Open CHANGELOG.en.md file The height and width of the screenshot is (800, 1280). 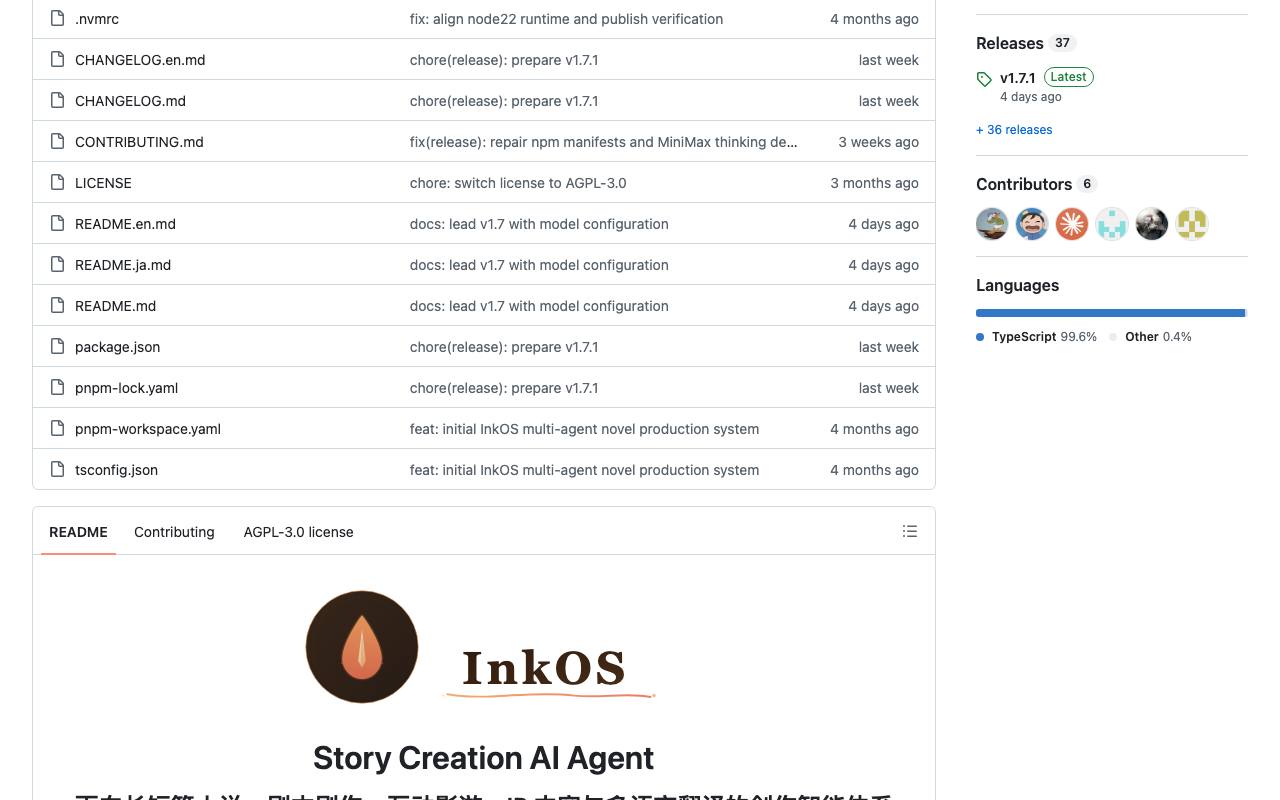click(140, 60)
